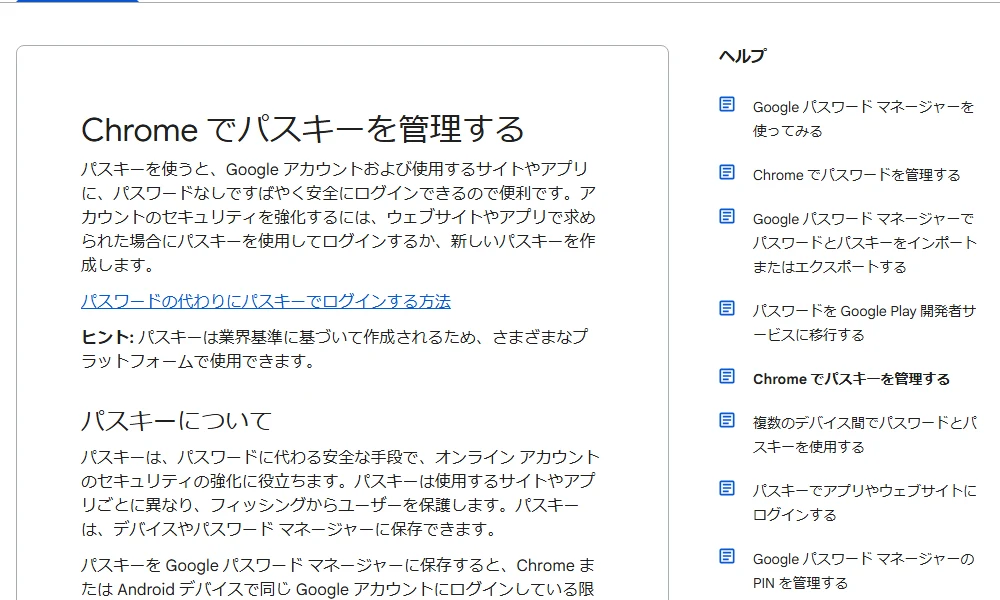
Task: Open 'パスキーでアプリやウェブサイトにログインする' article
Action: pyautogui.click(x=864, y=502)
